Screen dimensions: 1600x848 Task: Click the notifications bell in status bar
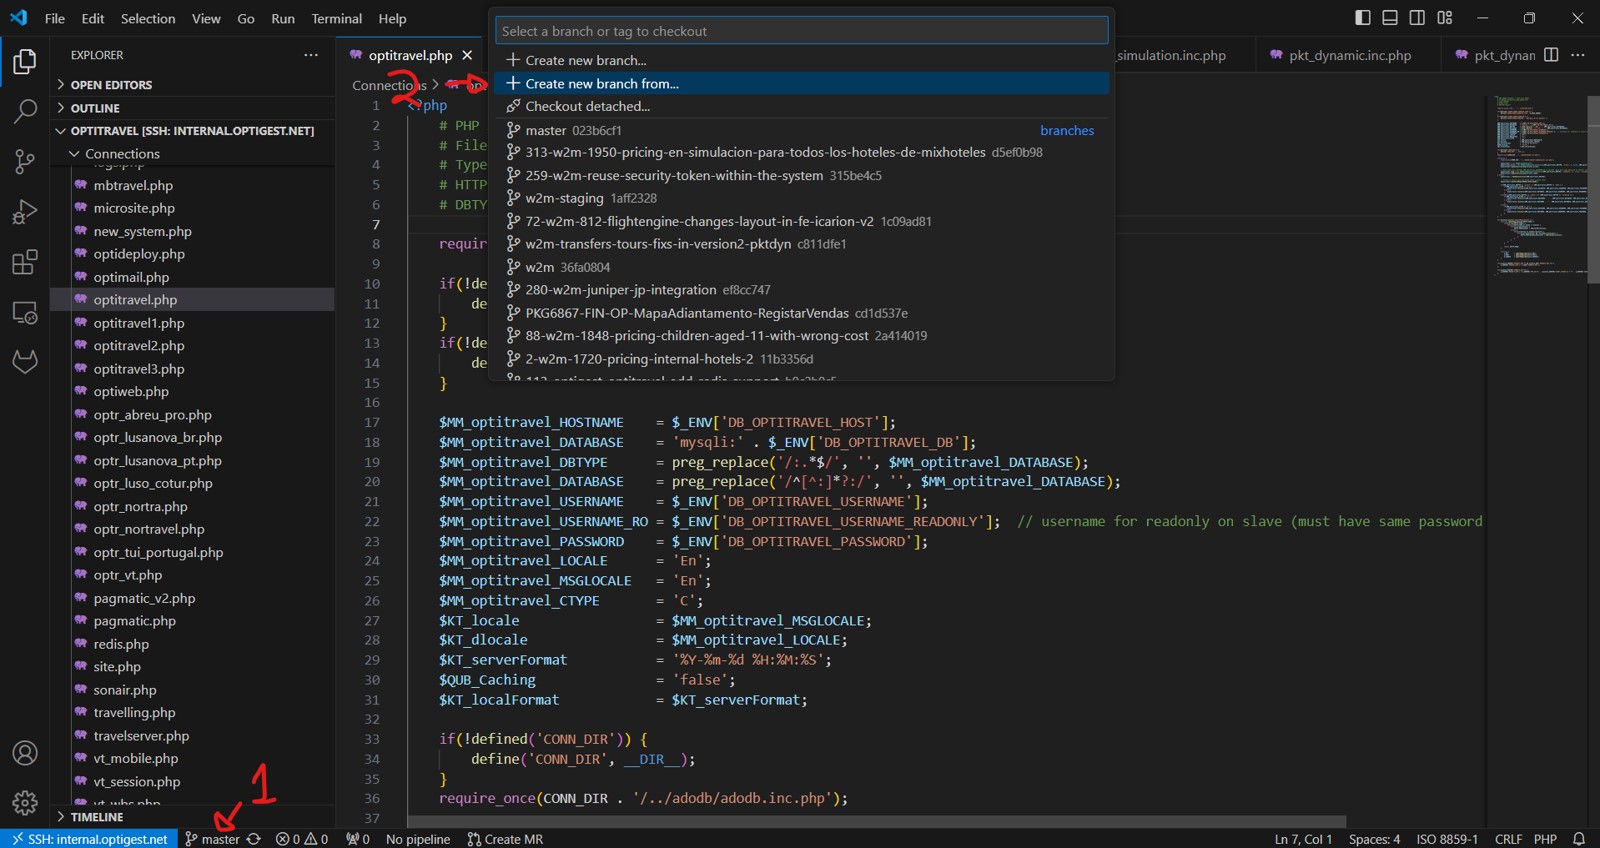tap(1579, 839)
